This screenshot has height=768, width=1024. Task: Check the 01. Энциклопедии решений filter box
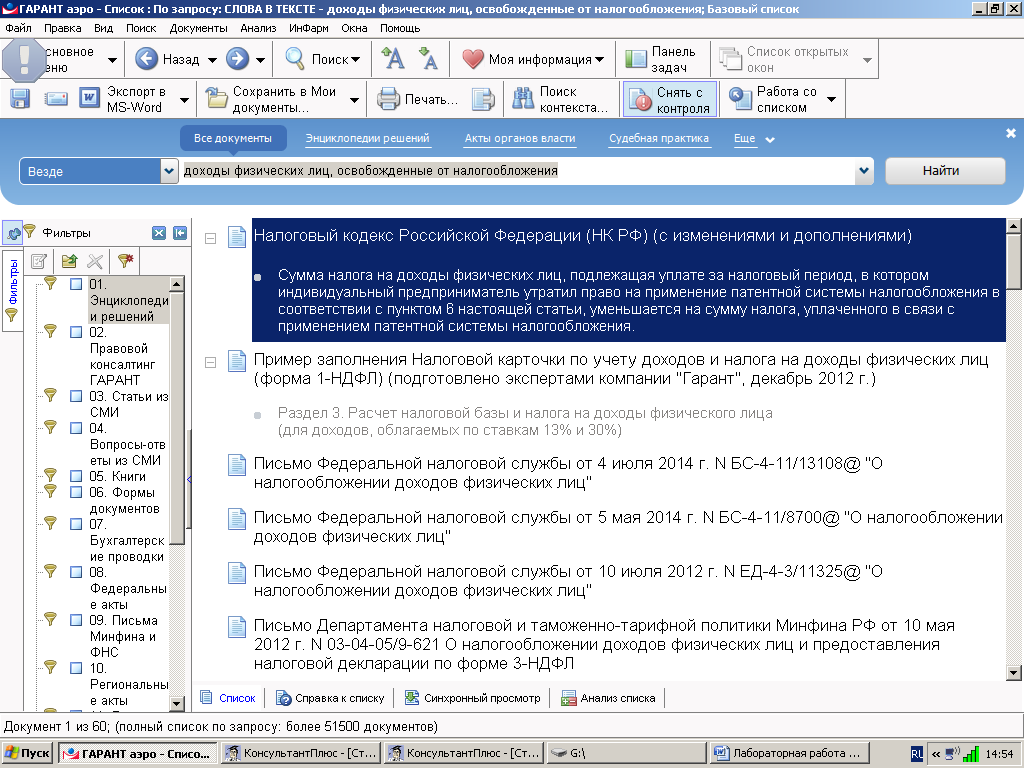pos(76,284)
